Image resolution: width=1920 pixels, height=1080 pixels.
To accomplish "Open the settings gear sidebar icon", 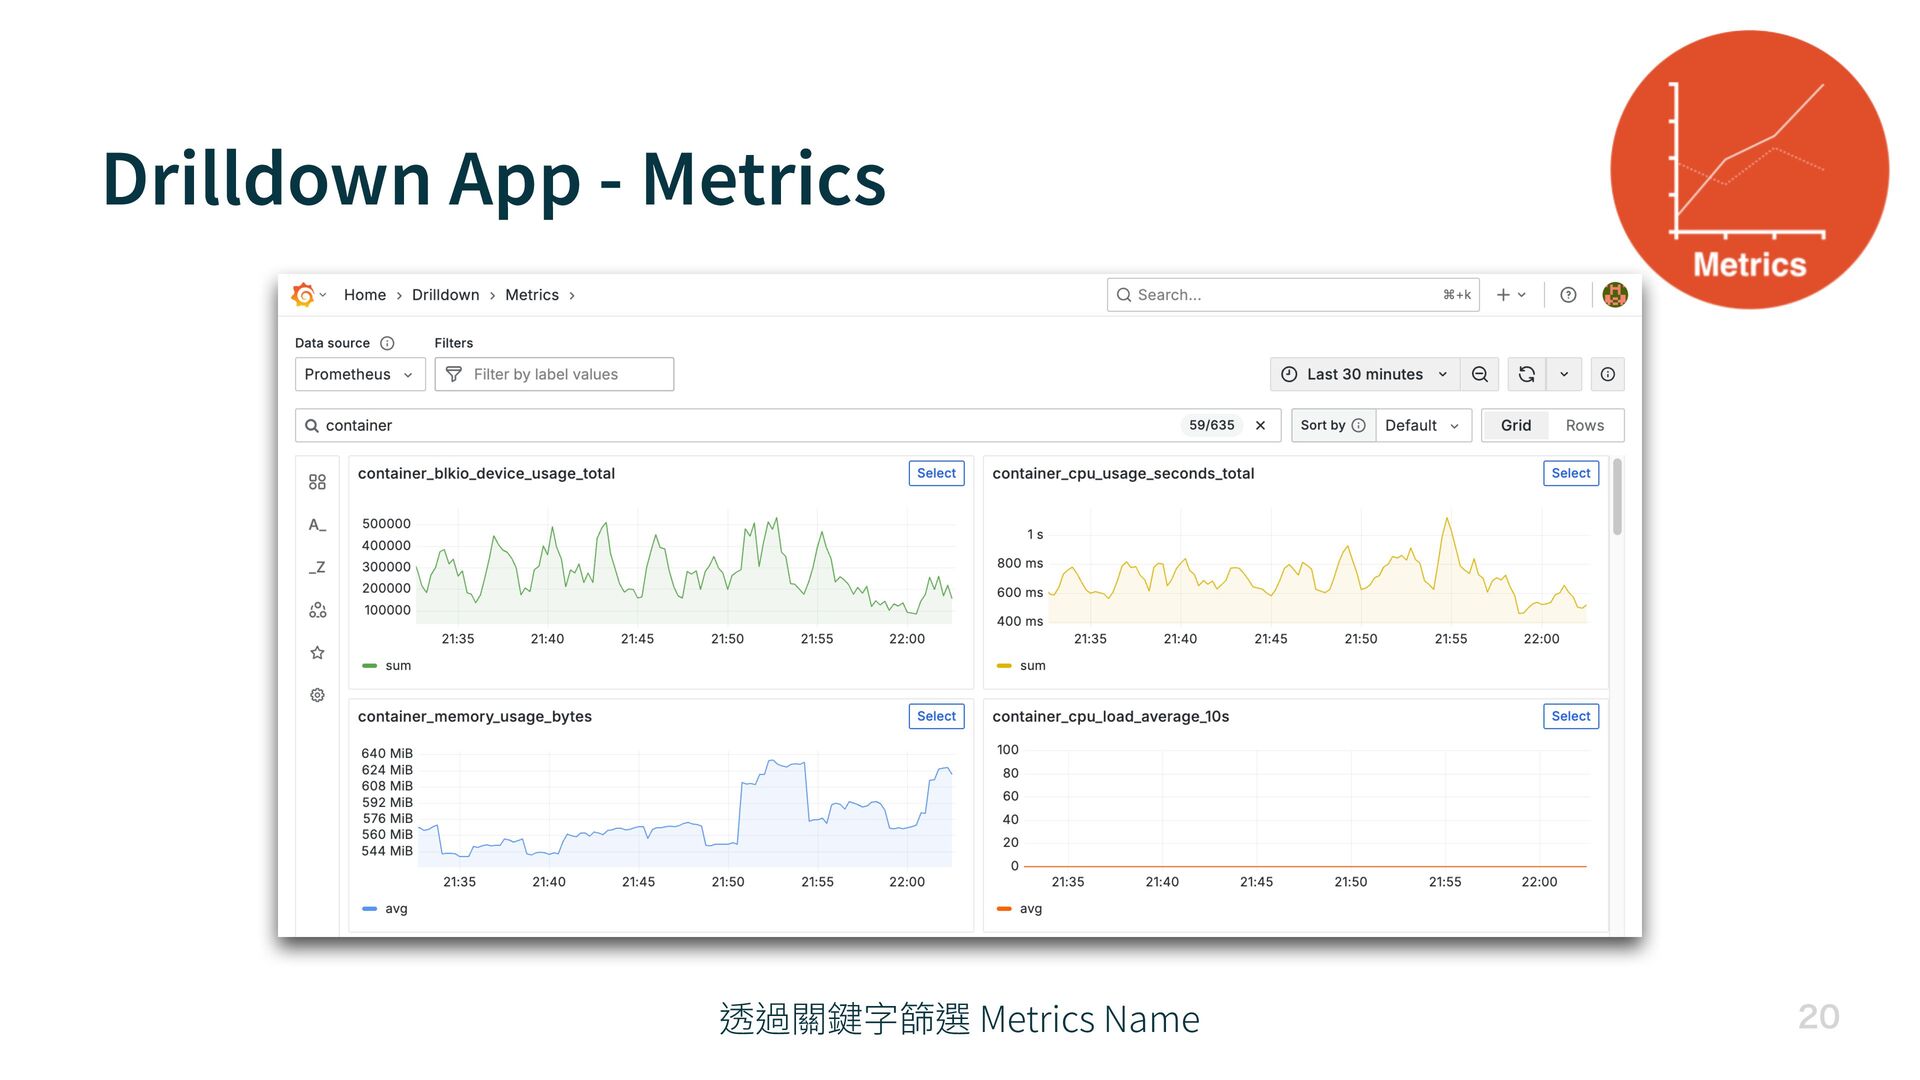I will [x=317, y=695].
